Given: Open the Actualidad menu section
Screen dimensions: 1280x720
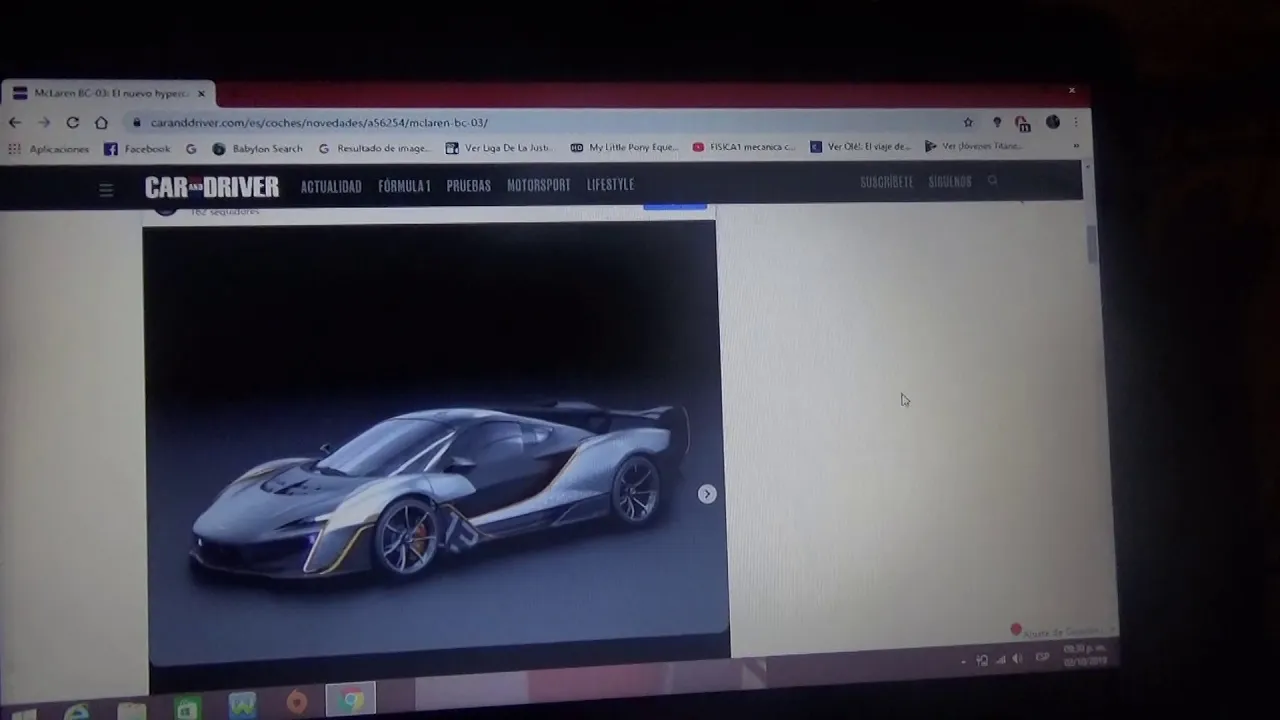Looking at the screenshot, I should tap(331, 186).
